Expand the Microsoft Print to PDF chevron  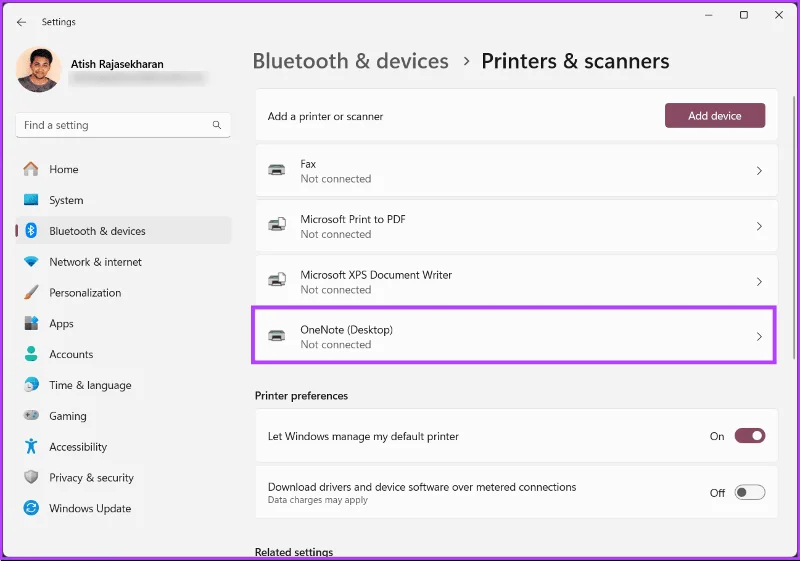[759, 226]
